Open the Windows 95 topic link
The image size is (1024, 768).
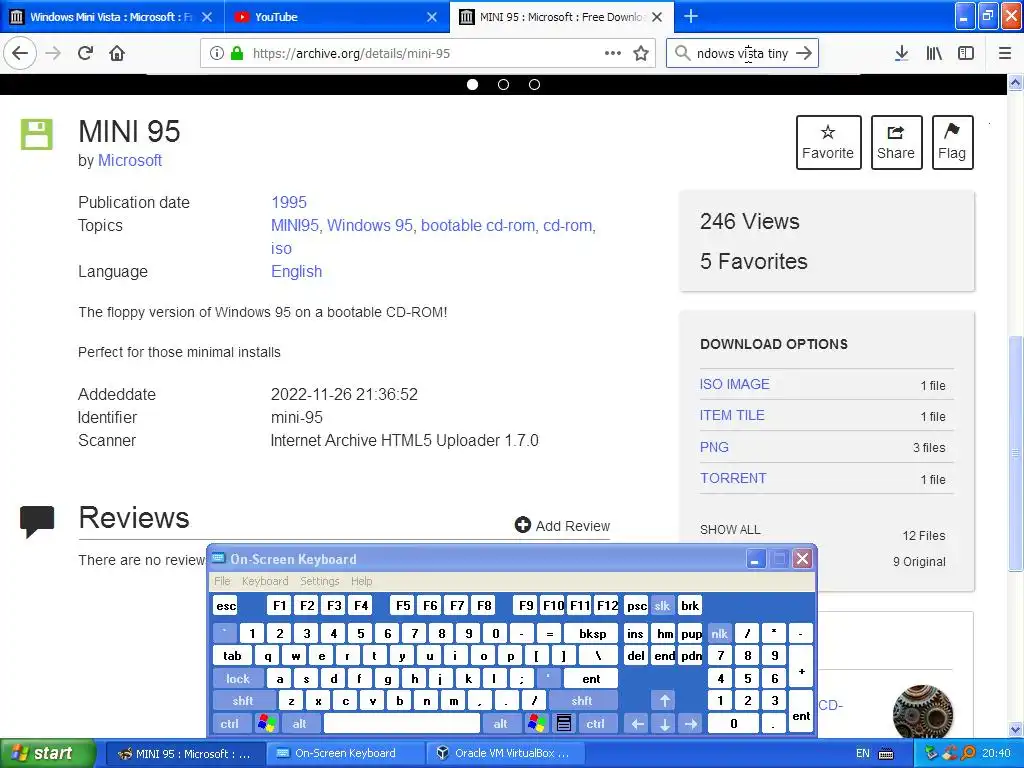point(370,225)
